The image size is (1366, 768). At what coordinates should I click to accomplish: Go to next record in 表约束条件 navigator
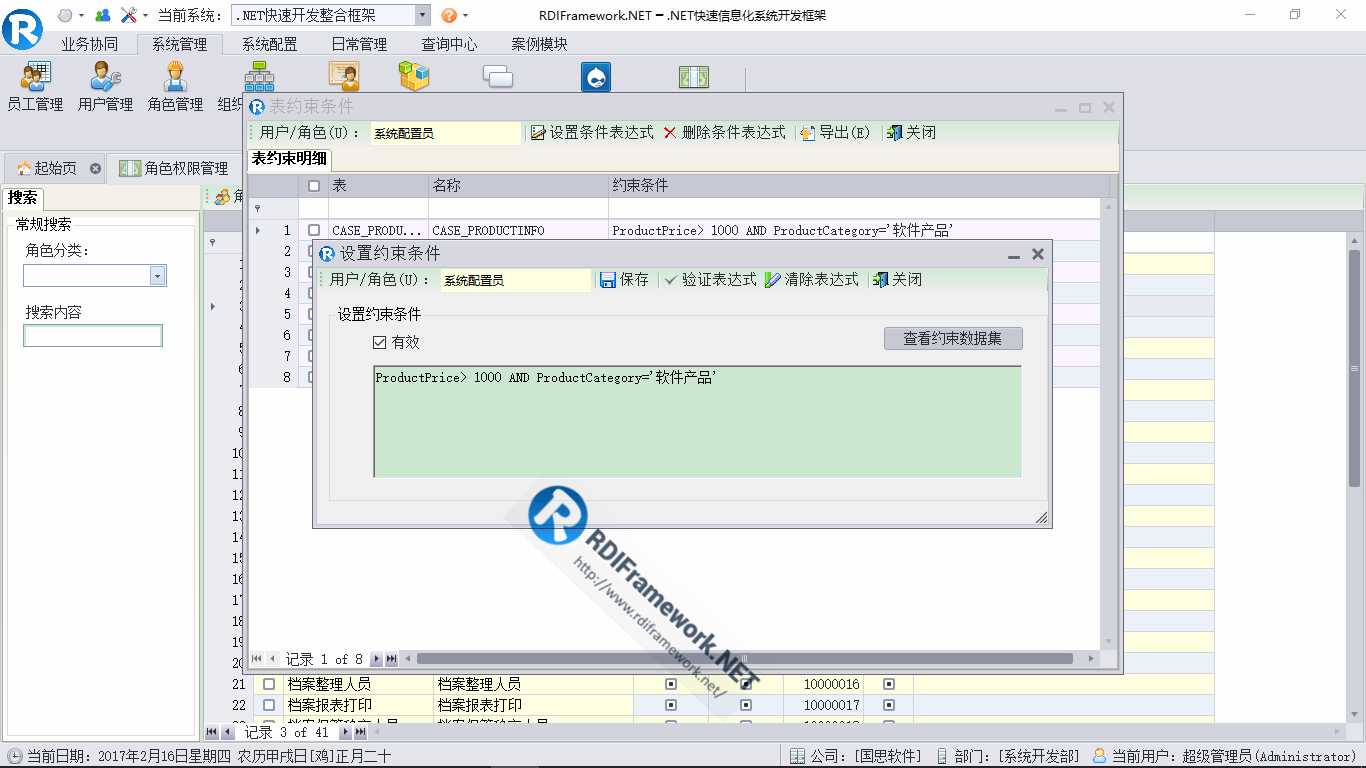pyautogui.click(x=376, y=659)
